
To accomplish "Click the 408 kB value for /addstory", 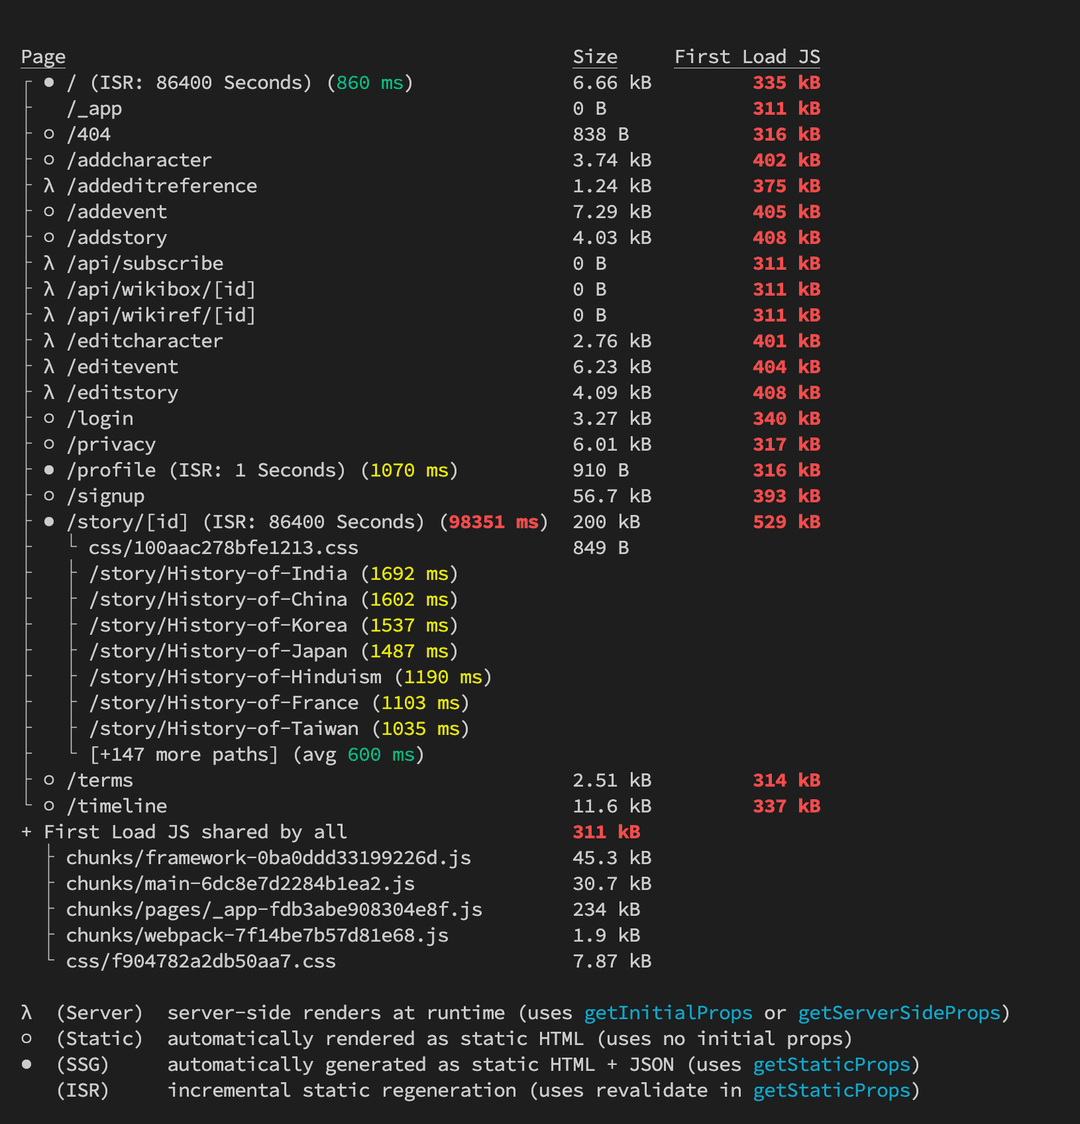I will (786, 237).
